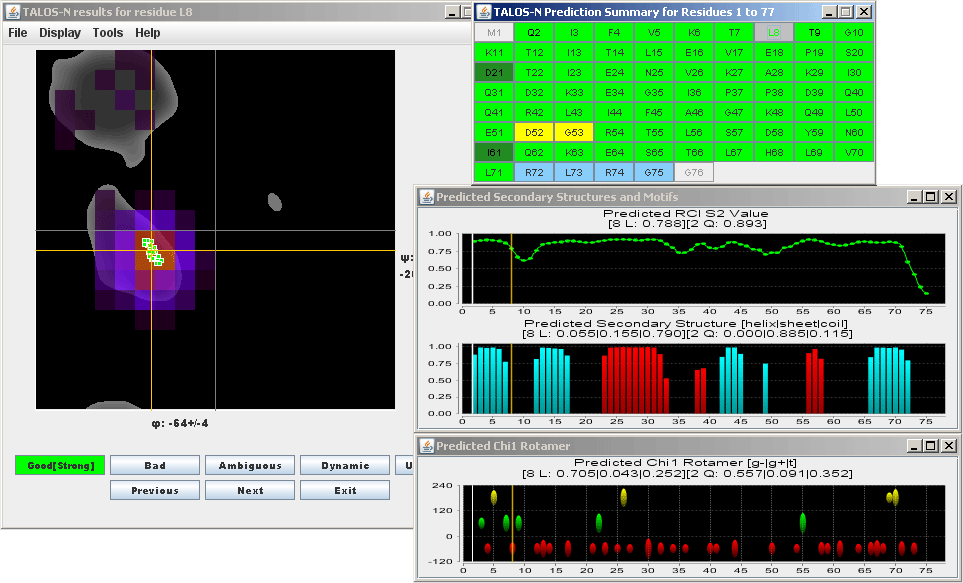Minimize the Predicted Secondary Structures and Motifs window

pos(915,197)
